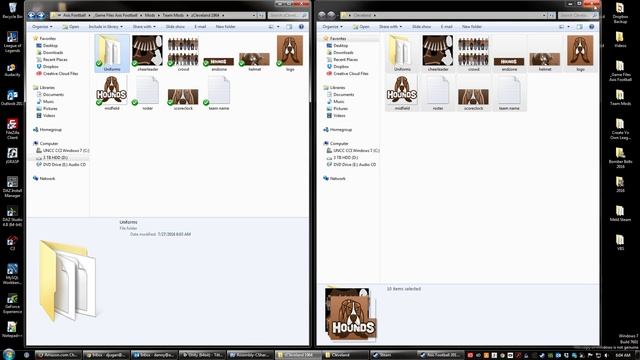
Task: Click E-mail in the left window toolbar
Action: [x=200, y=27]
